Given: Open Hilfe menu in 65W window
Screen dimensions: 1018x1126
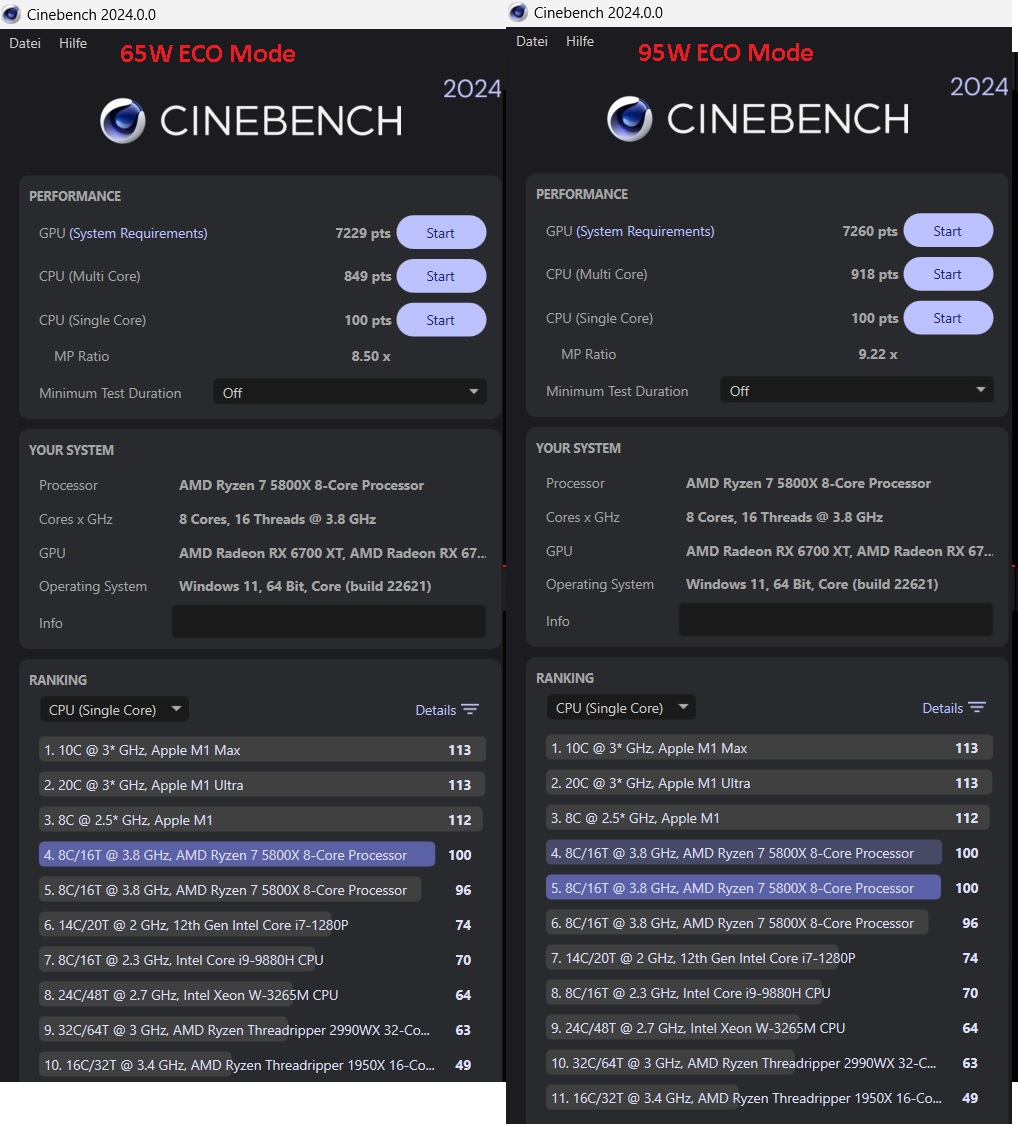Looking at the screenshot, I should coord(73,43).
